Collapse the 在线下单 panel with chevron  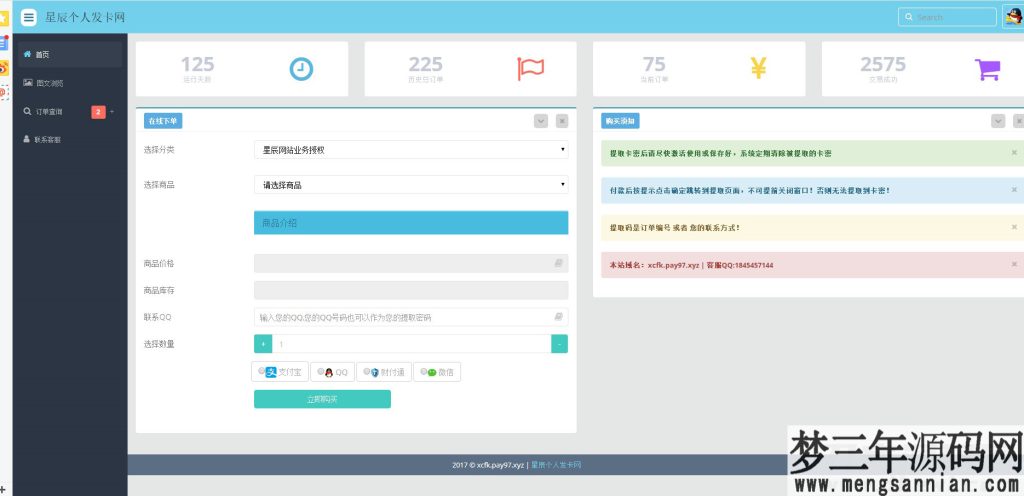(x=541, y=121)
